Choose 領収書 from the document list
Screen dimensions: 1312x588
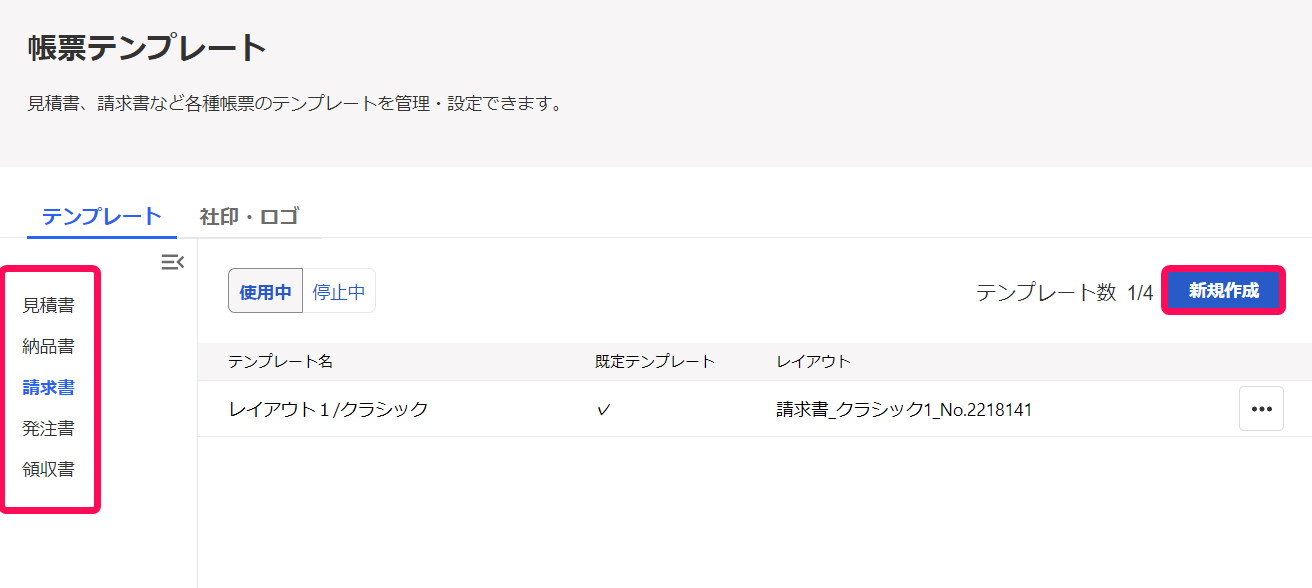point(49,469)
